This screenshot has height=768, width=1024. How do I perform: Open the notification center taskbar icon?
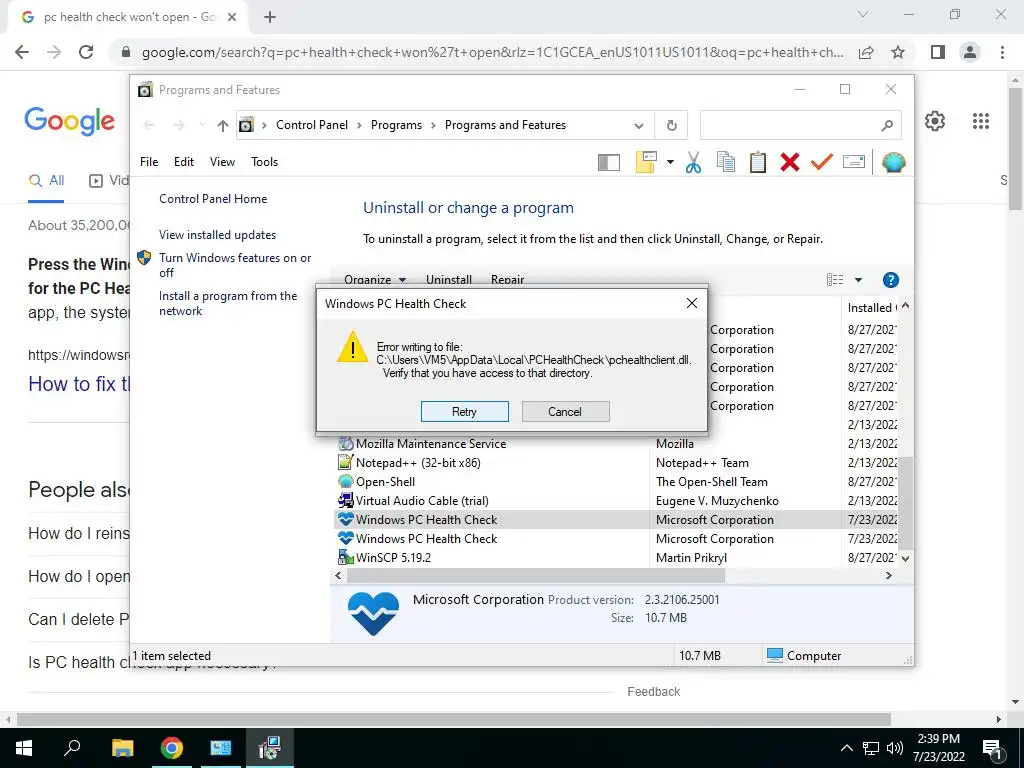(x=993, y=748)
